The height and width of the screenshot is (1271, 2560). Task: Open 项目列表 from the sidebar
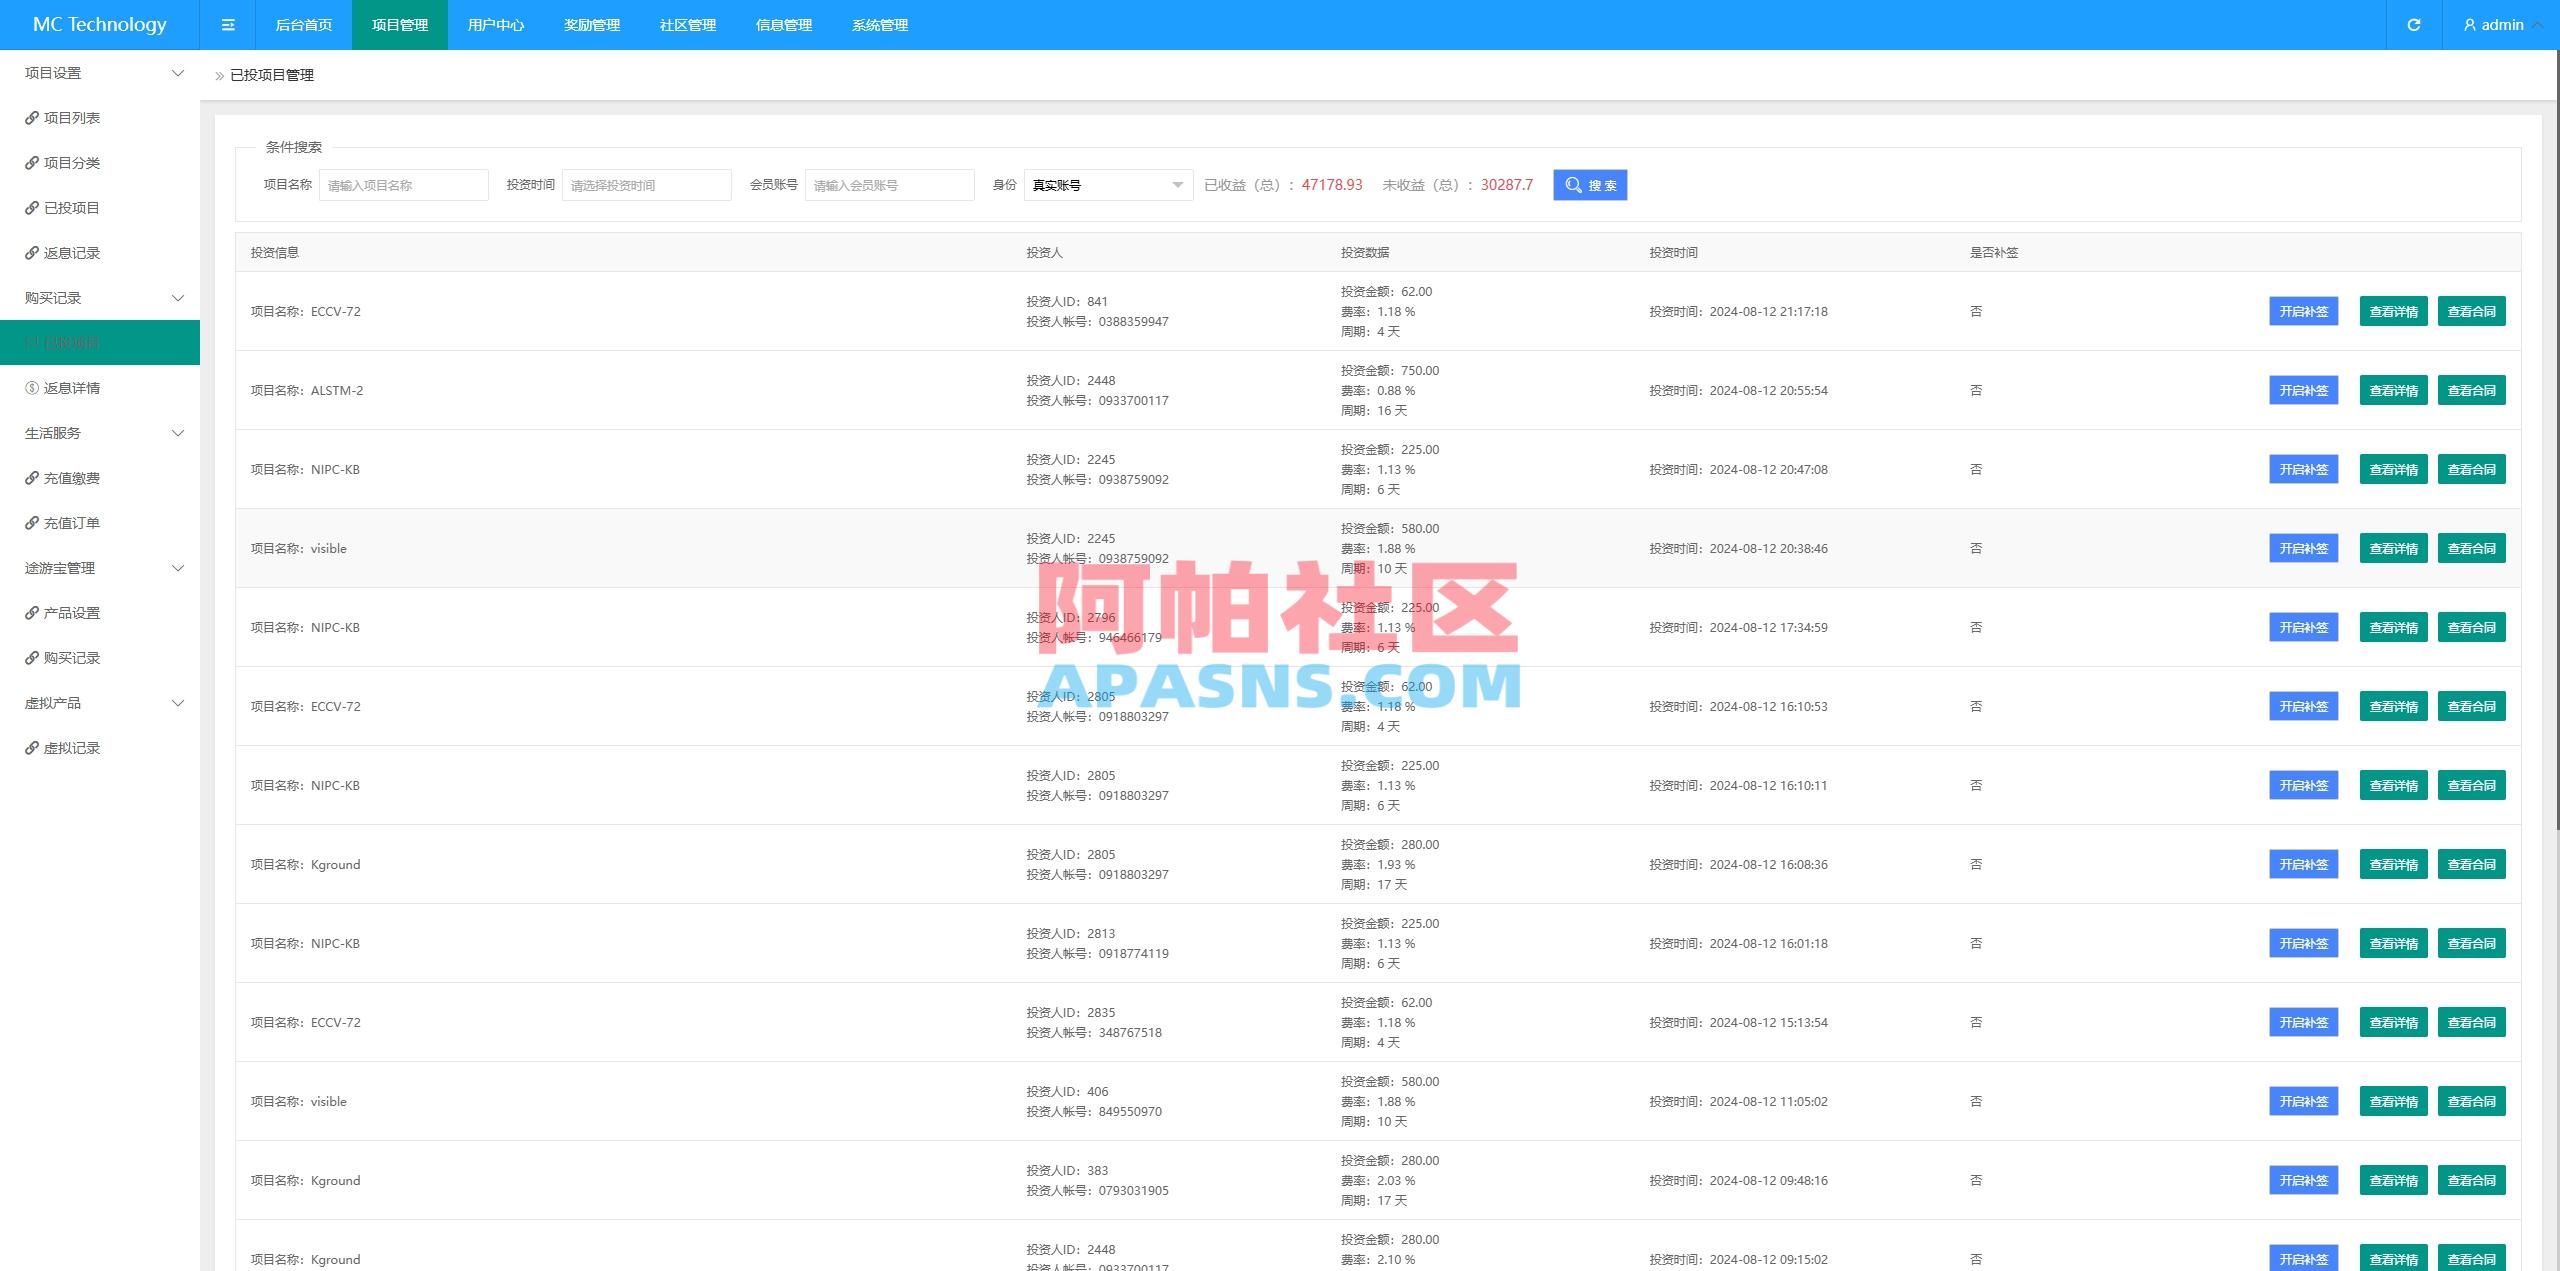click(x=71, y=117)
